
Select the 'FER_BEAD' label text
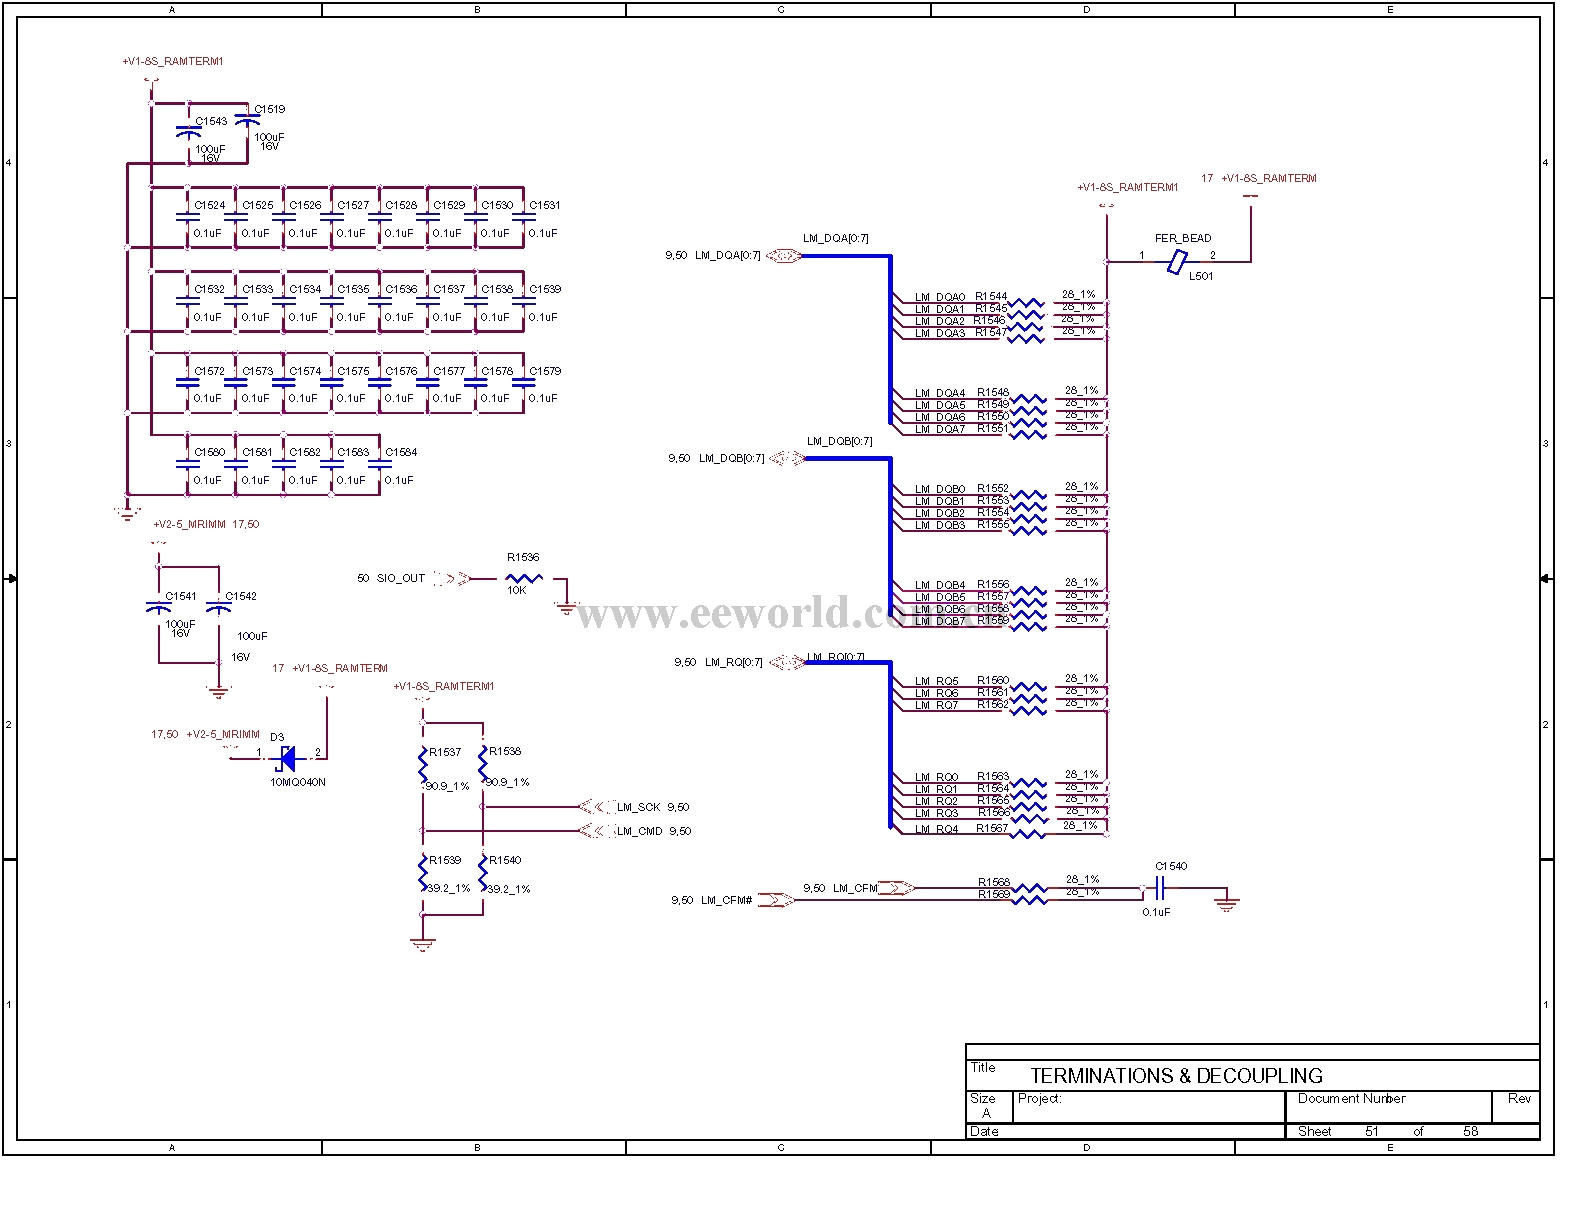pos(1183,238)
